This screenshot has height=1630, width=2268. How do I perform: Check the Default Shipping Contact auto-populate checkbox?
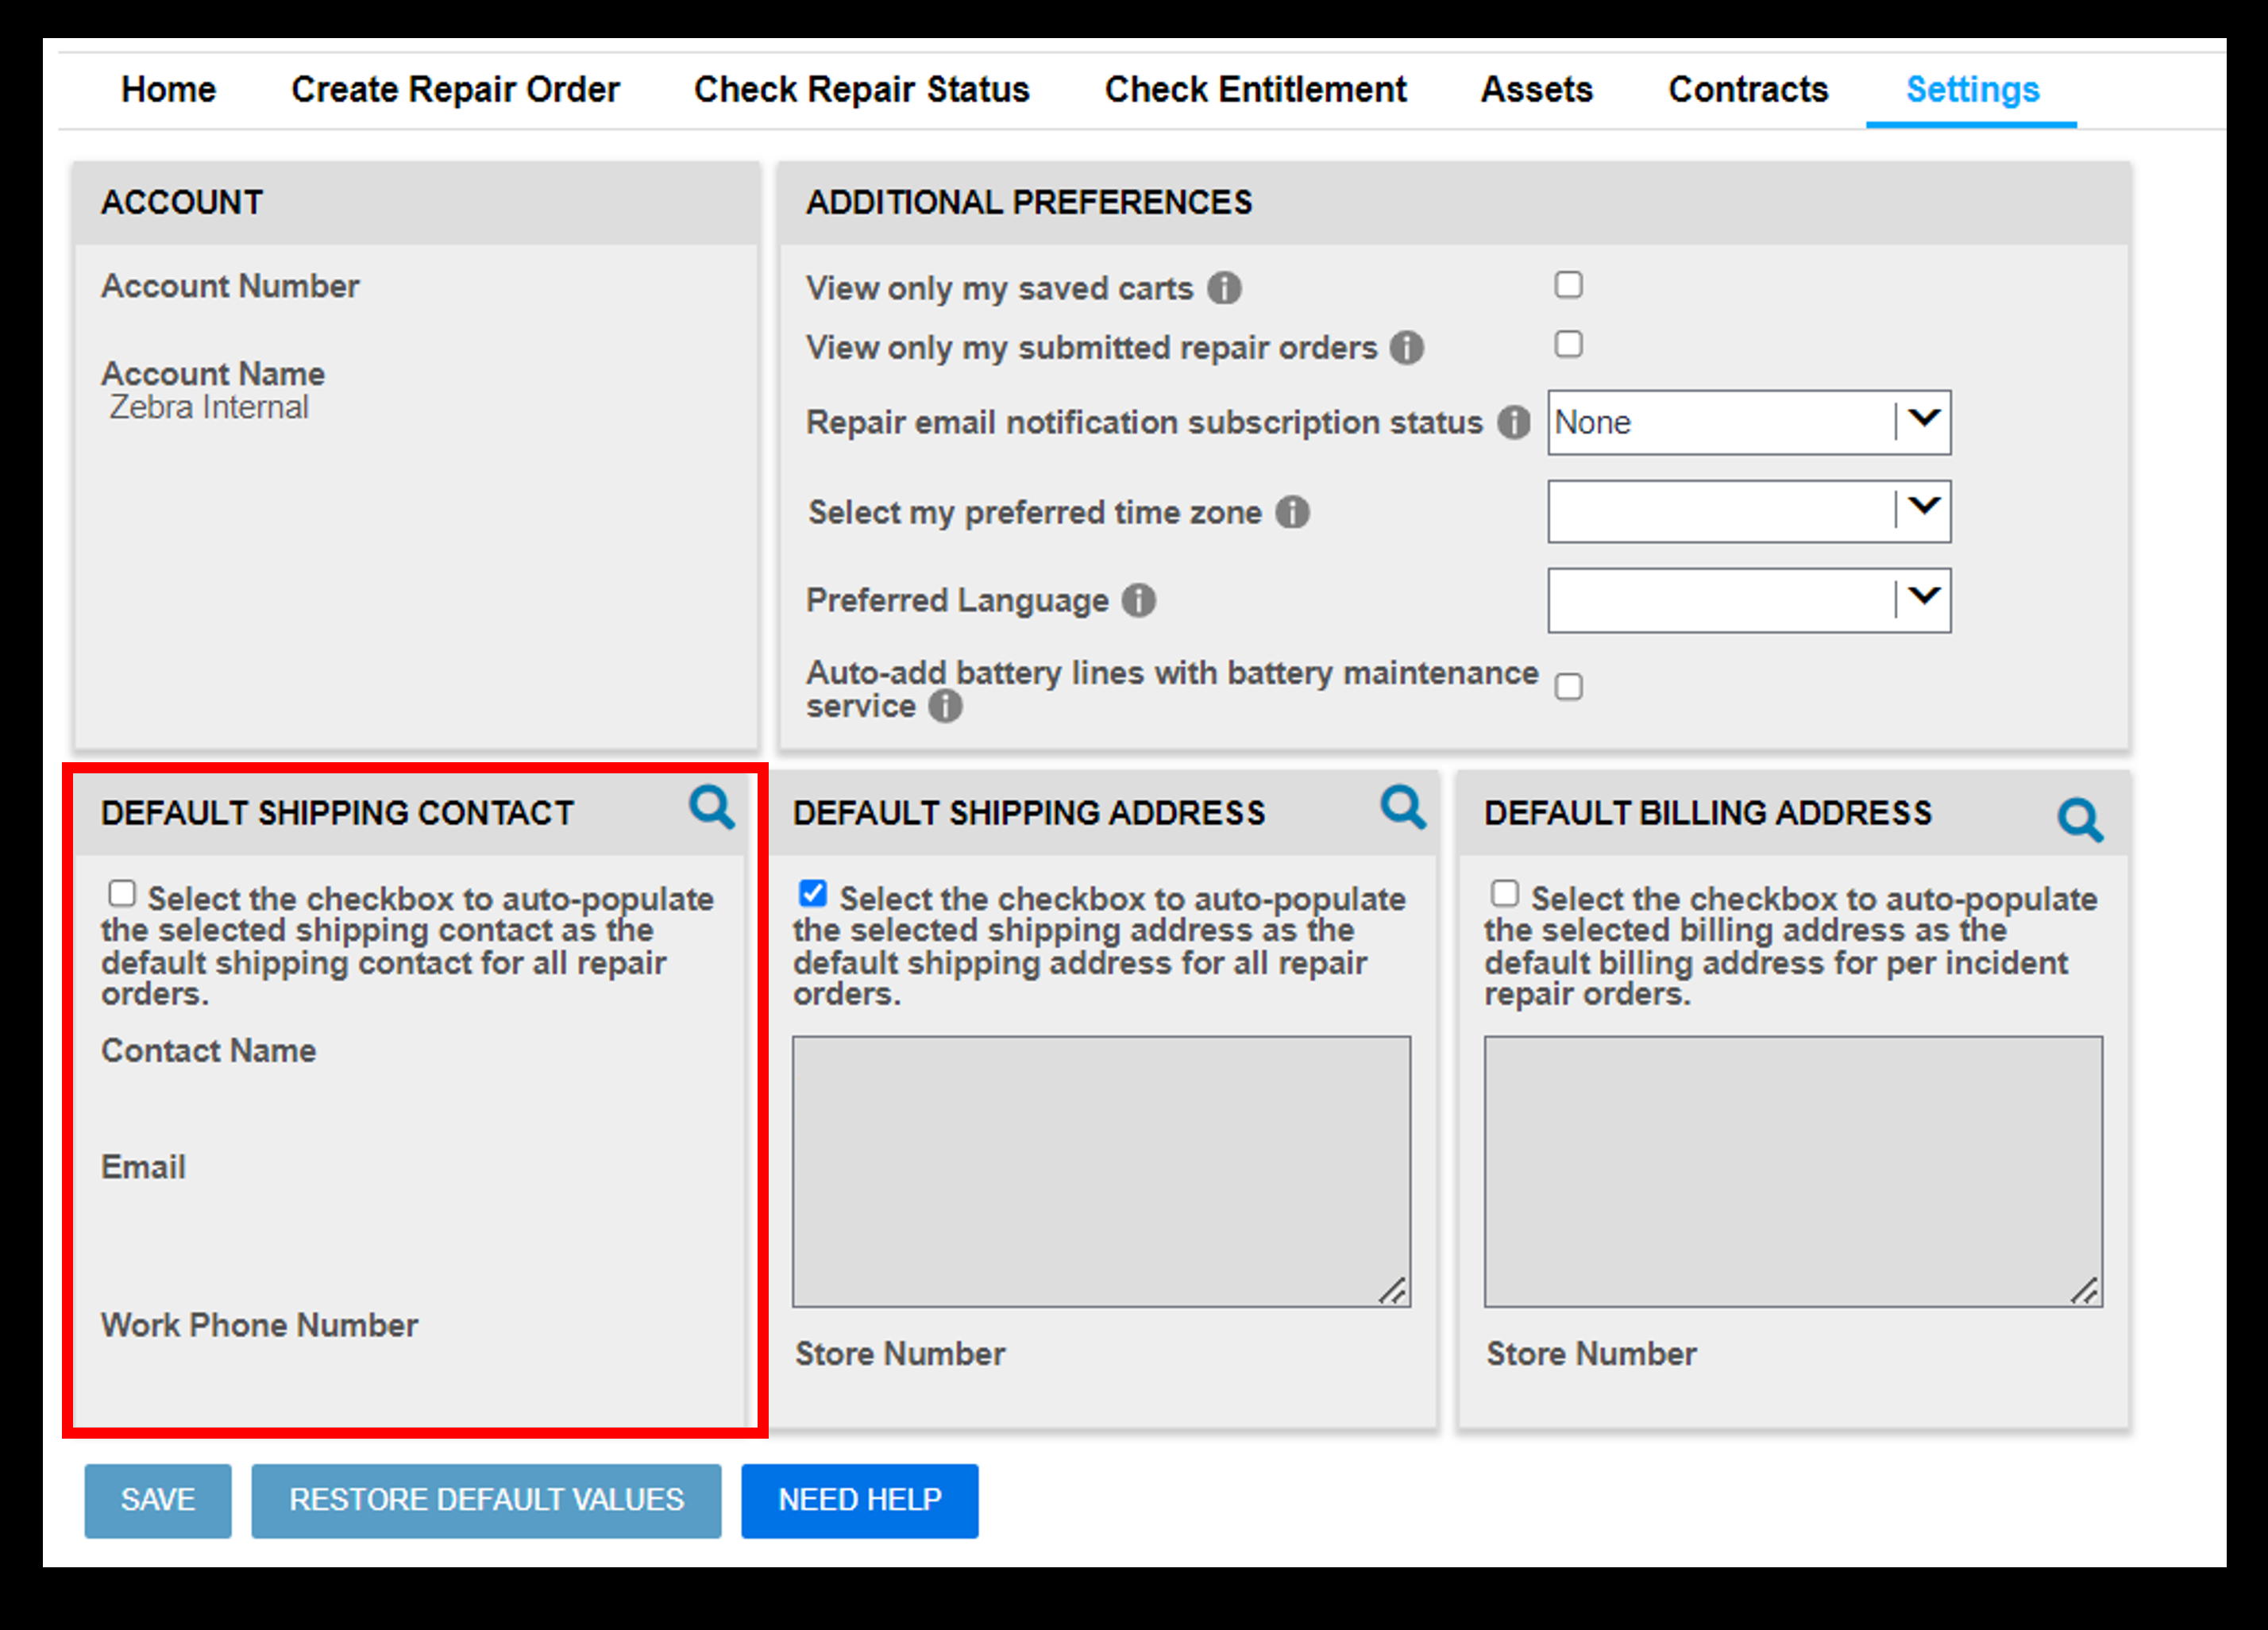120,891
